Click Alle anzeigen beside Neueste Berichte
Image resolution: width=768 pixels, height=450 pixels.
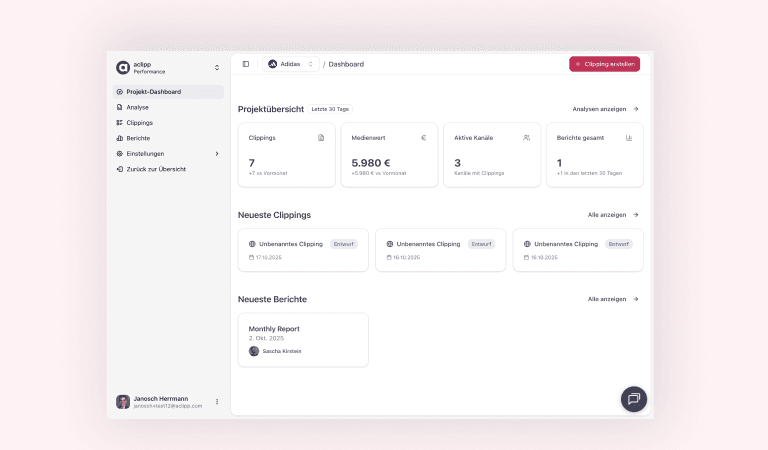pyautogui.click(x=612, y=299)
